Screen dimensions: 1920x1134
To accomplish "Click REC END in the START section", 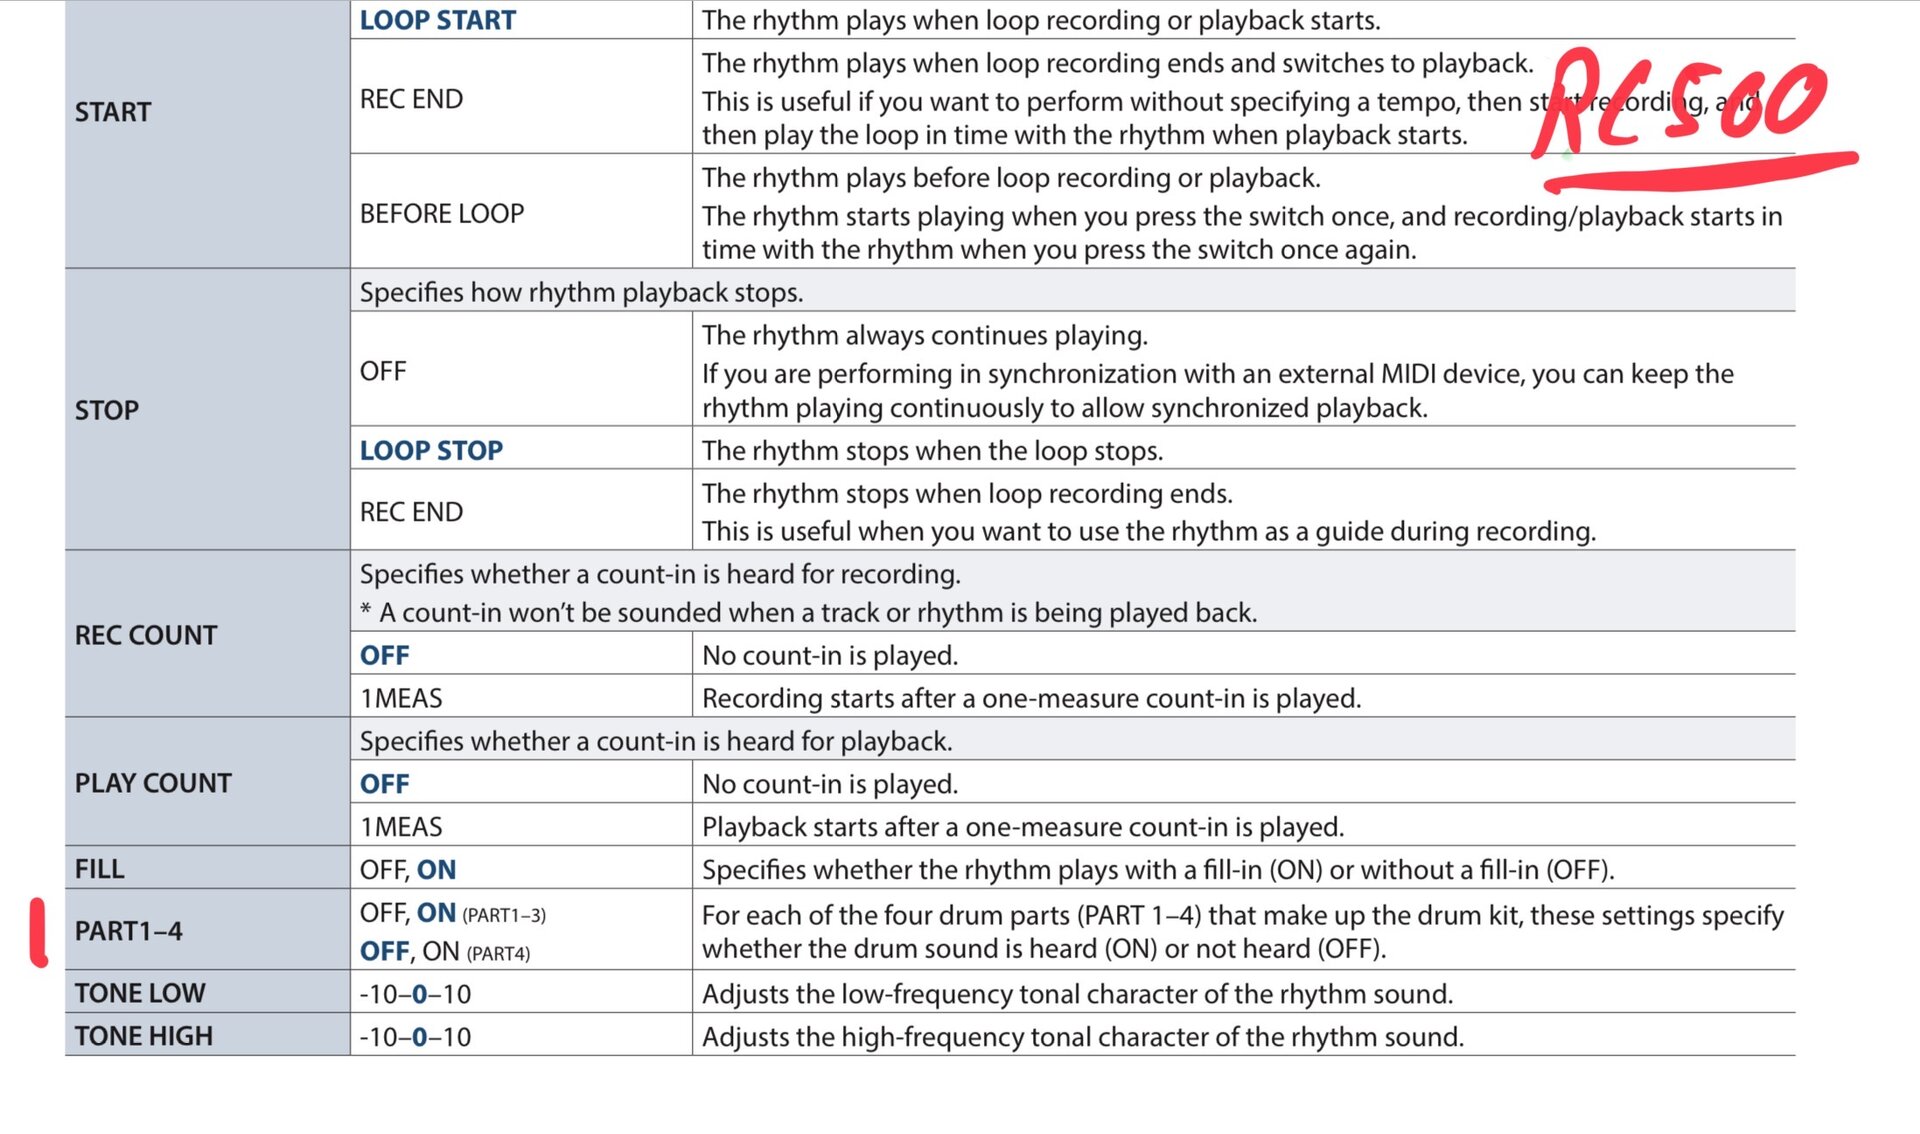I will (411, 99).
